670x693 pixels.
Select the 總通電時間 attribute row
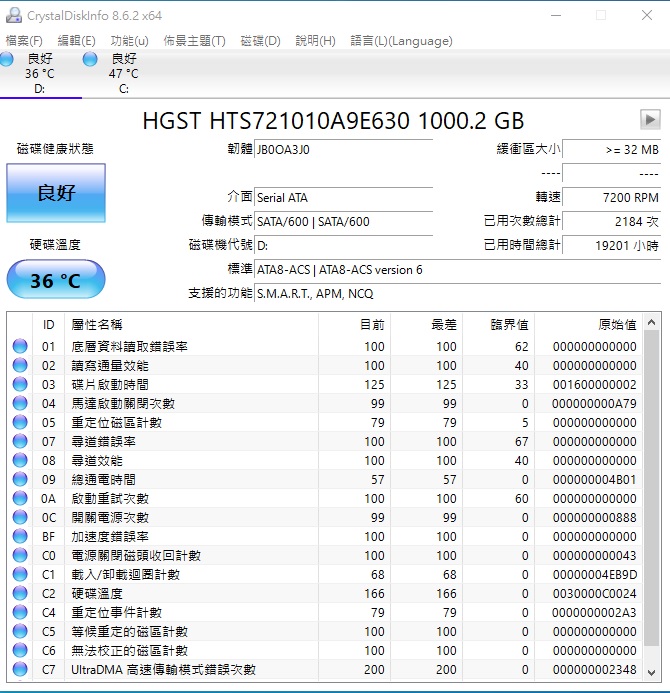(325, 479)
